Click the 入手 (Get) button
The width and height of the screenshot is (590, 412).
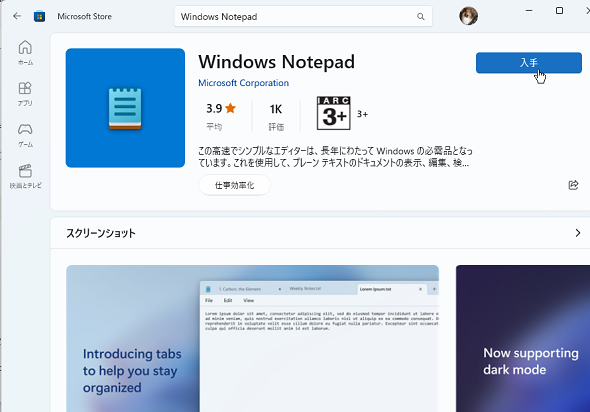(x=529, y=63)
